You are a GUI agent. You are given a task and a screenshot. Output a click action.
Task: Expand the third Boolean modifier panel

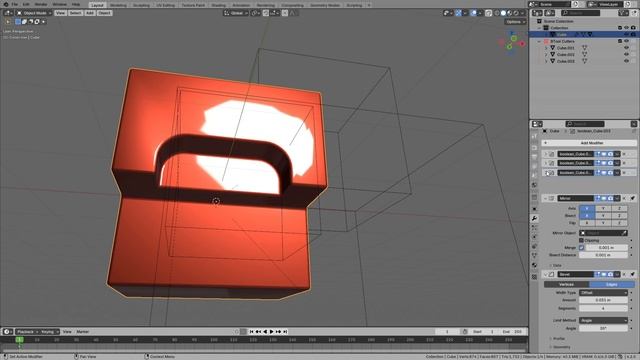546,173
